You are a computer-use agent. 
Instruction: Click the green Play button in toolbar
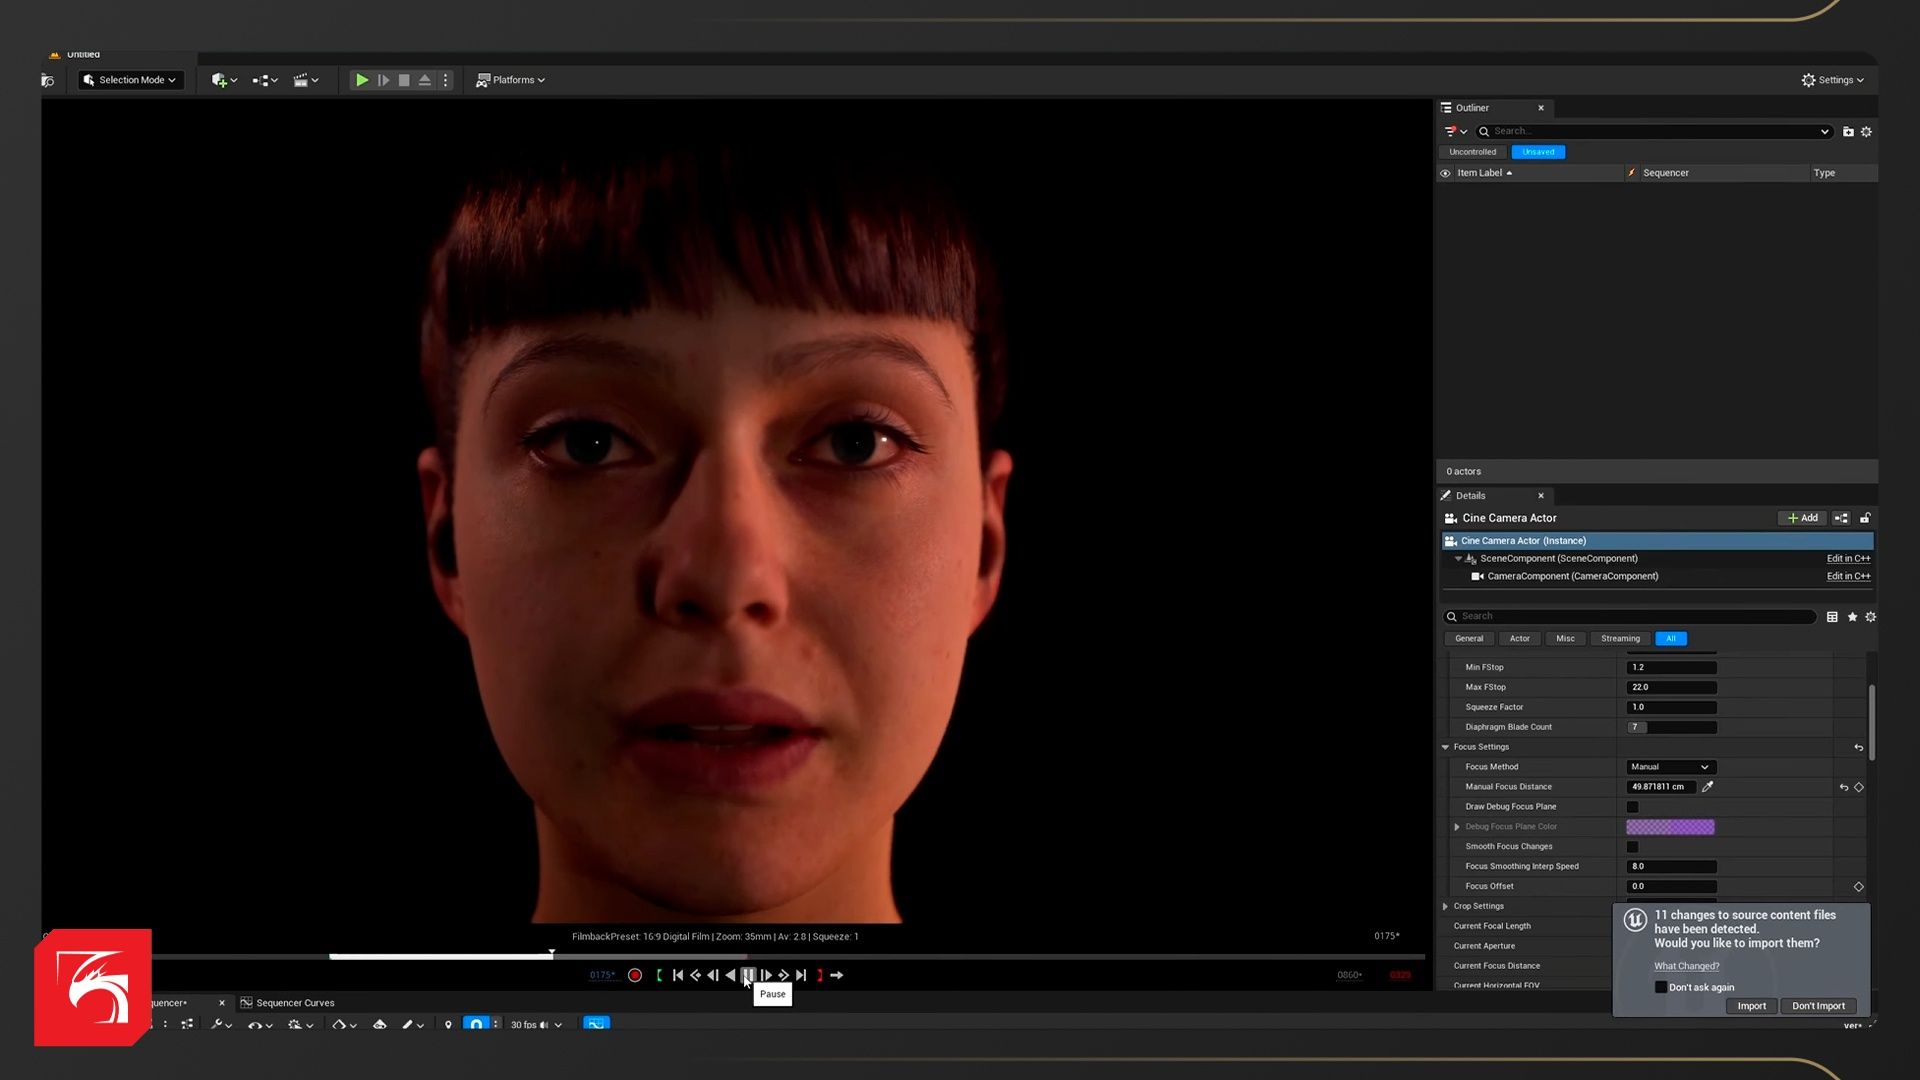(x=362, y=80)
